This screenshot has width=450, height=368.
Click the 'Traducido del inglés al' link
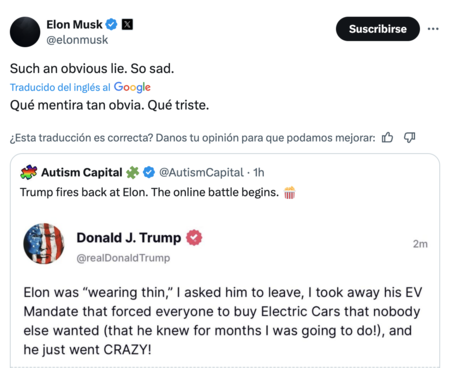60,87
